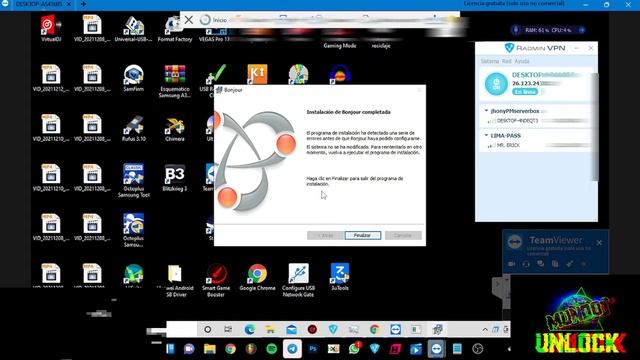Screen dimensions: 640x360
Task: Select the Esquematico Samsung WinRAR archive icon
Action: click(175, 81)
